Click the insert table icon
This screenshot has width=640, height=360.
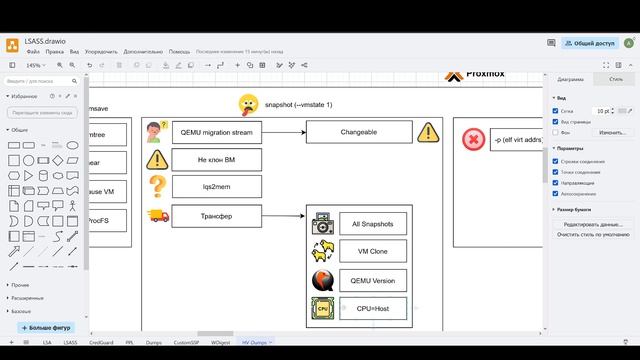pyautogui.click(x=262, y=65)
